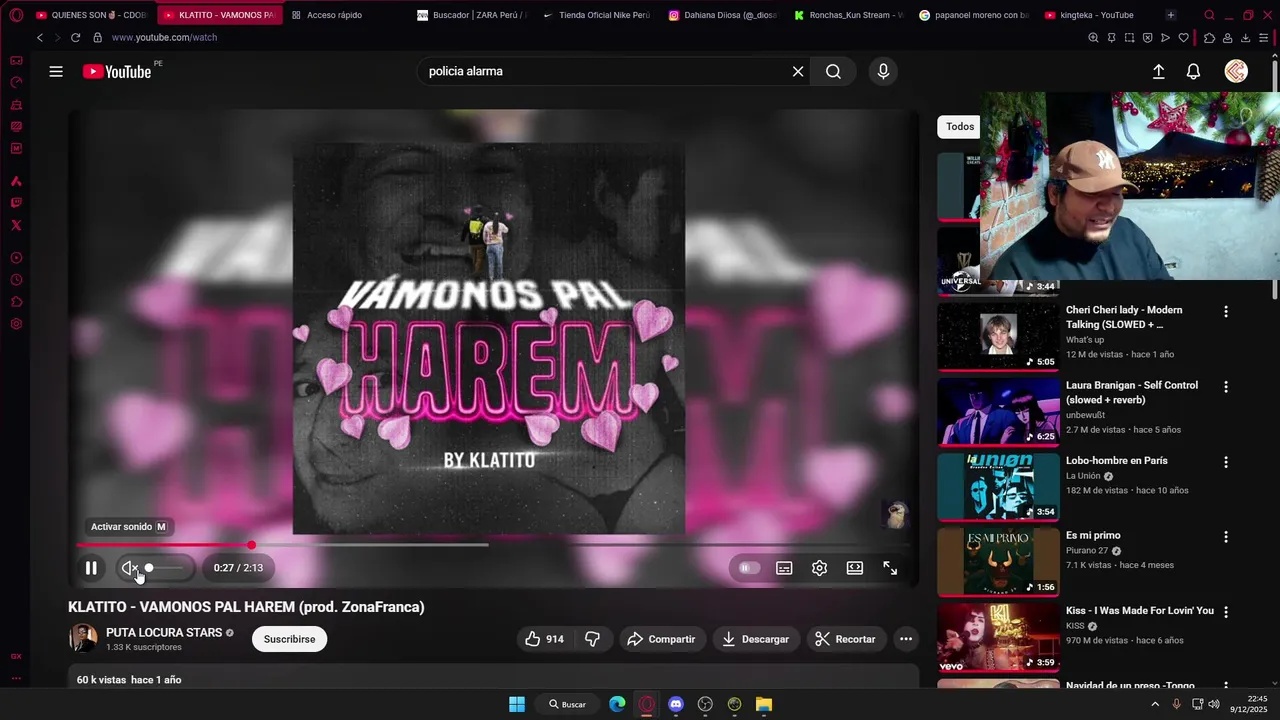Screen dimensions: 1280x720
Task: Open browser extensions cube icon
Action: 1209,37
